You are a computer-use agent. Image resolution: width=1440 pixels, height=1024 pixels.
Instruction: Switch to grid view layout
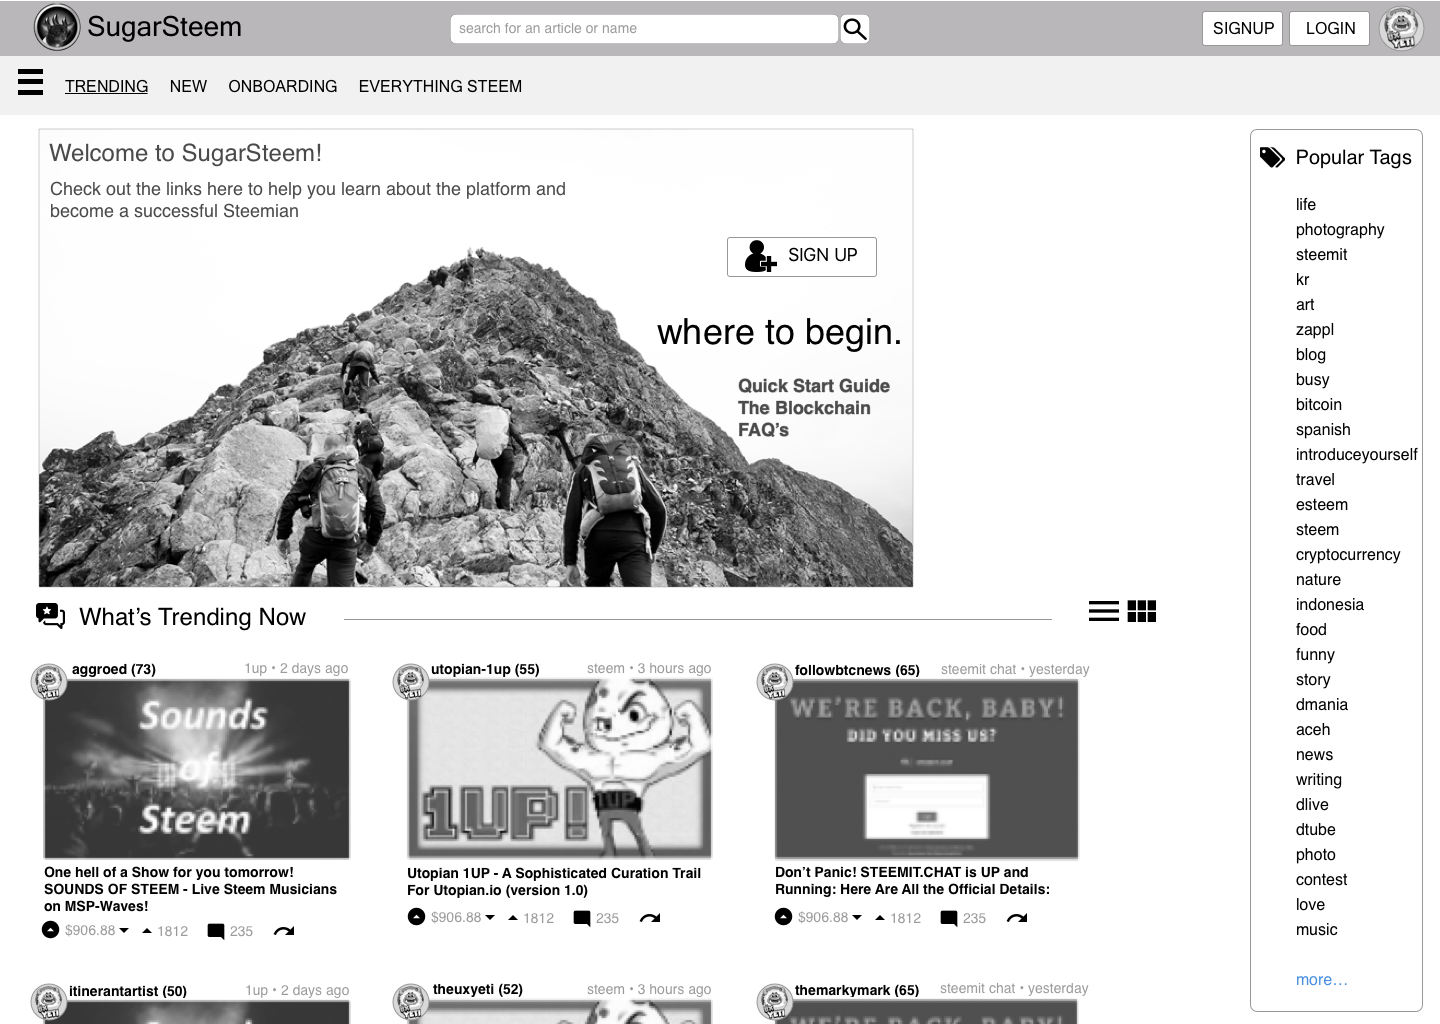click(x=1142, y=611)
